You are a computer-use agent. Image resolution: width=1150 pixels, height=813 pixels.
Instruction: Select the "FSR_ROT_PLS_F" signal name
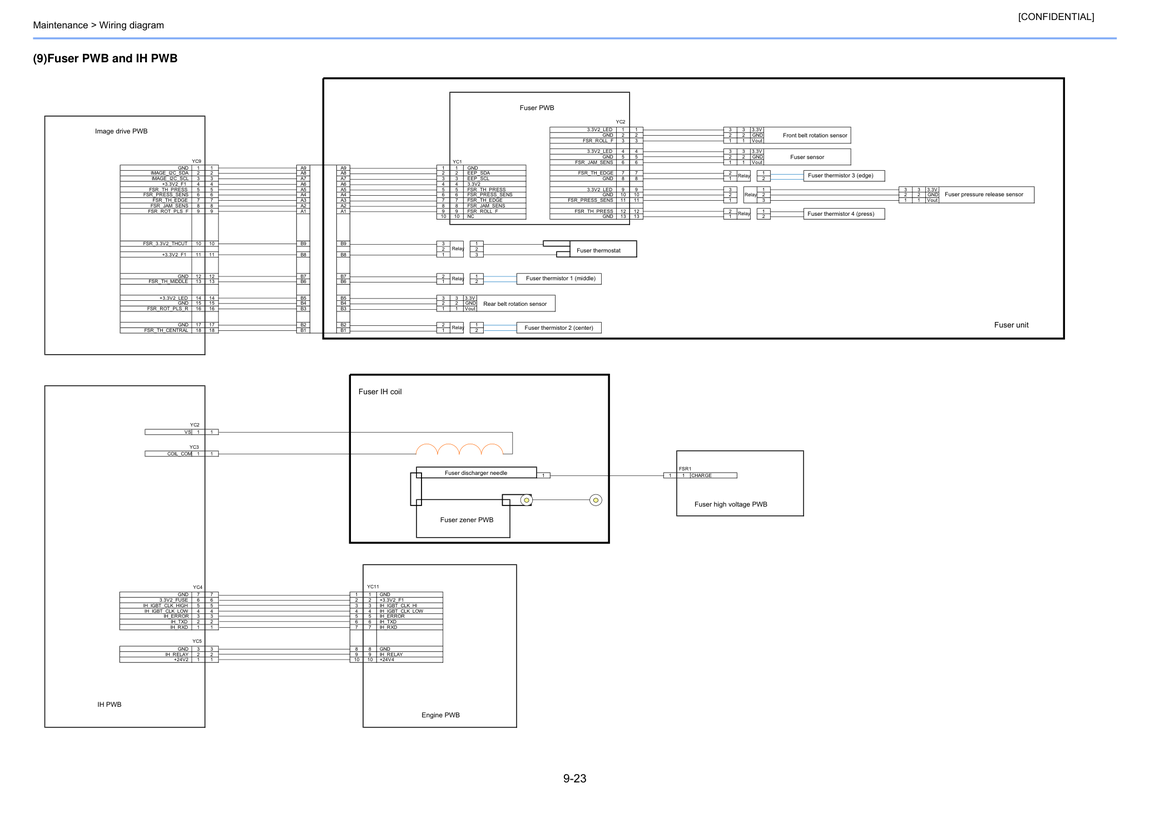tap(168, 211)
